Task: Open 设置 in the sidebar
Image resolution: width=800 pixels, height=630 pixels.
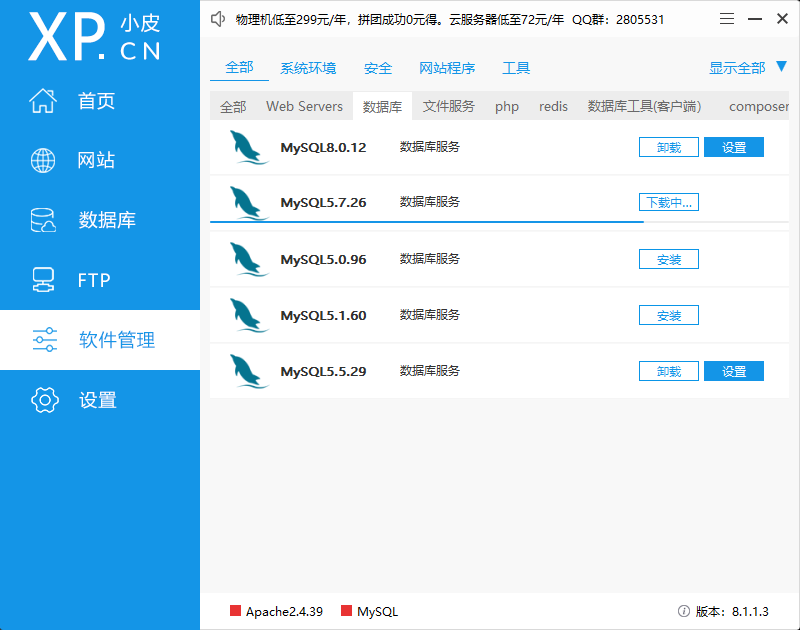Action: [98, 400]
